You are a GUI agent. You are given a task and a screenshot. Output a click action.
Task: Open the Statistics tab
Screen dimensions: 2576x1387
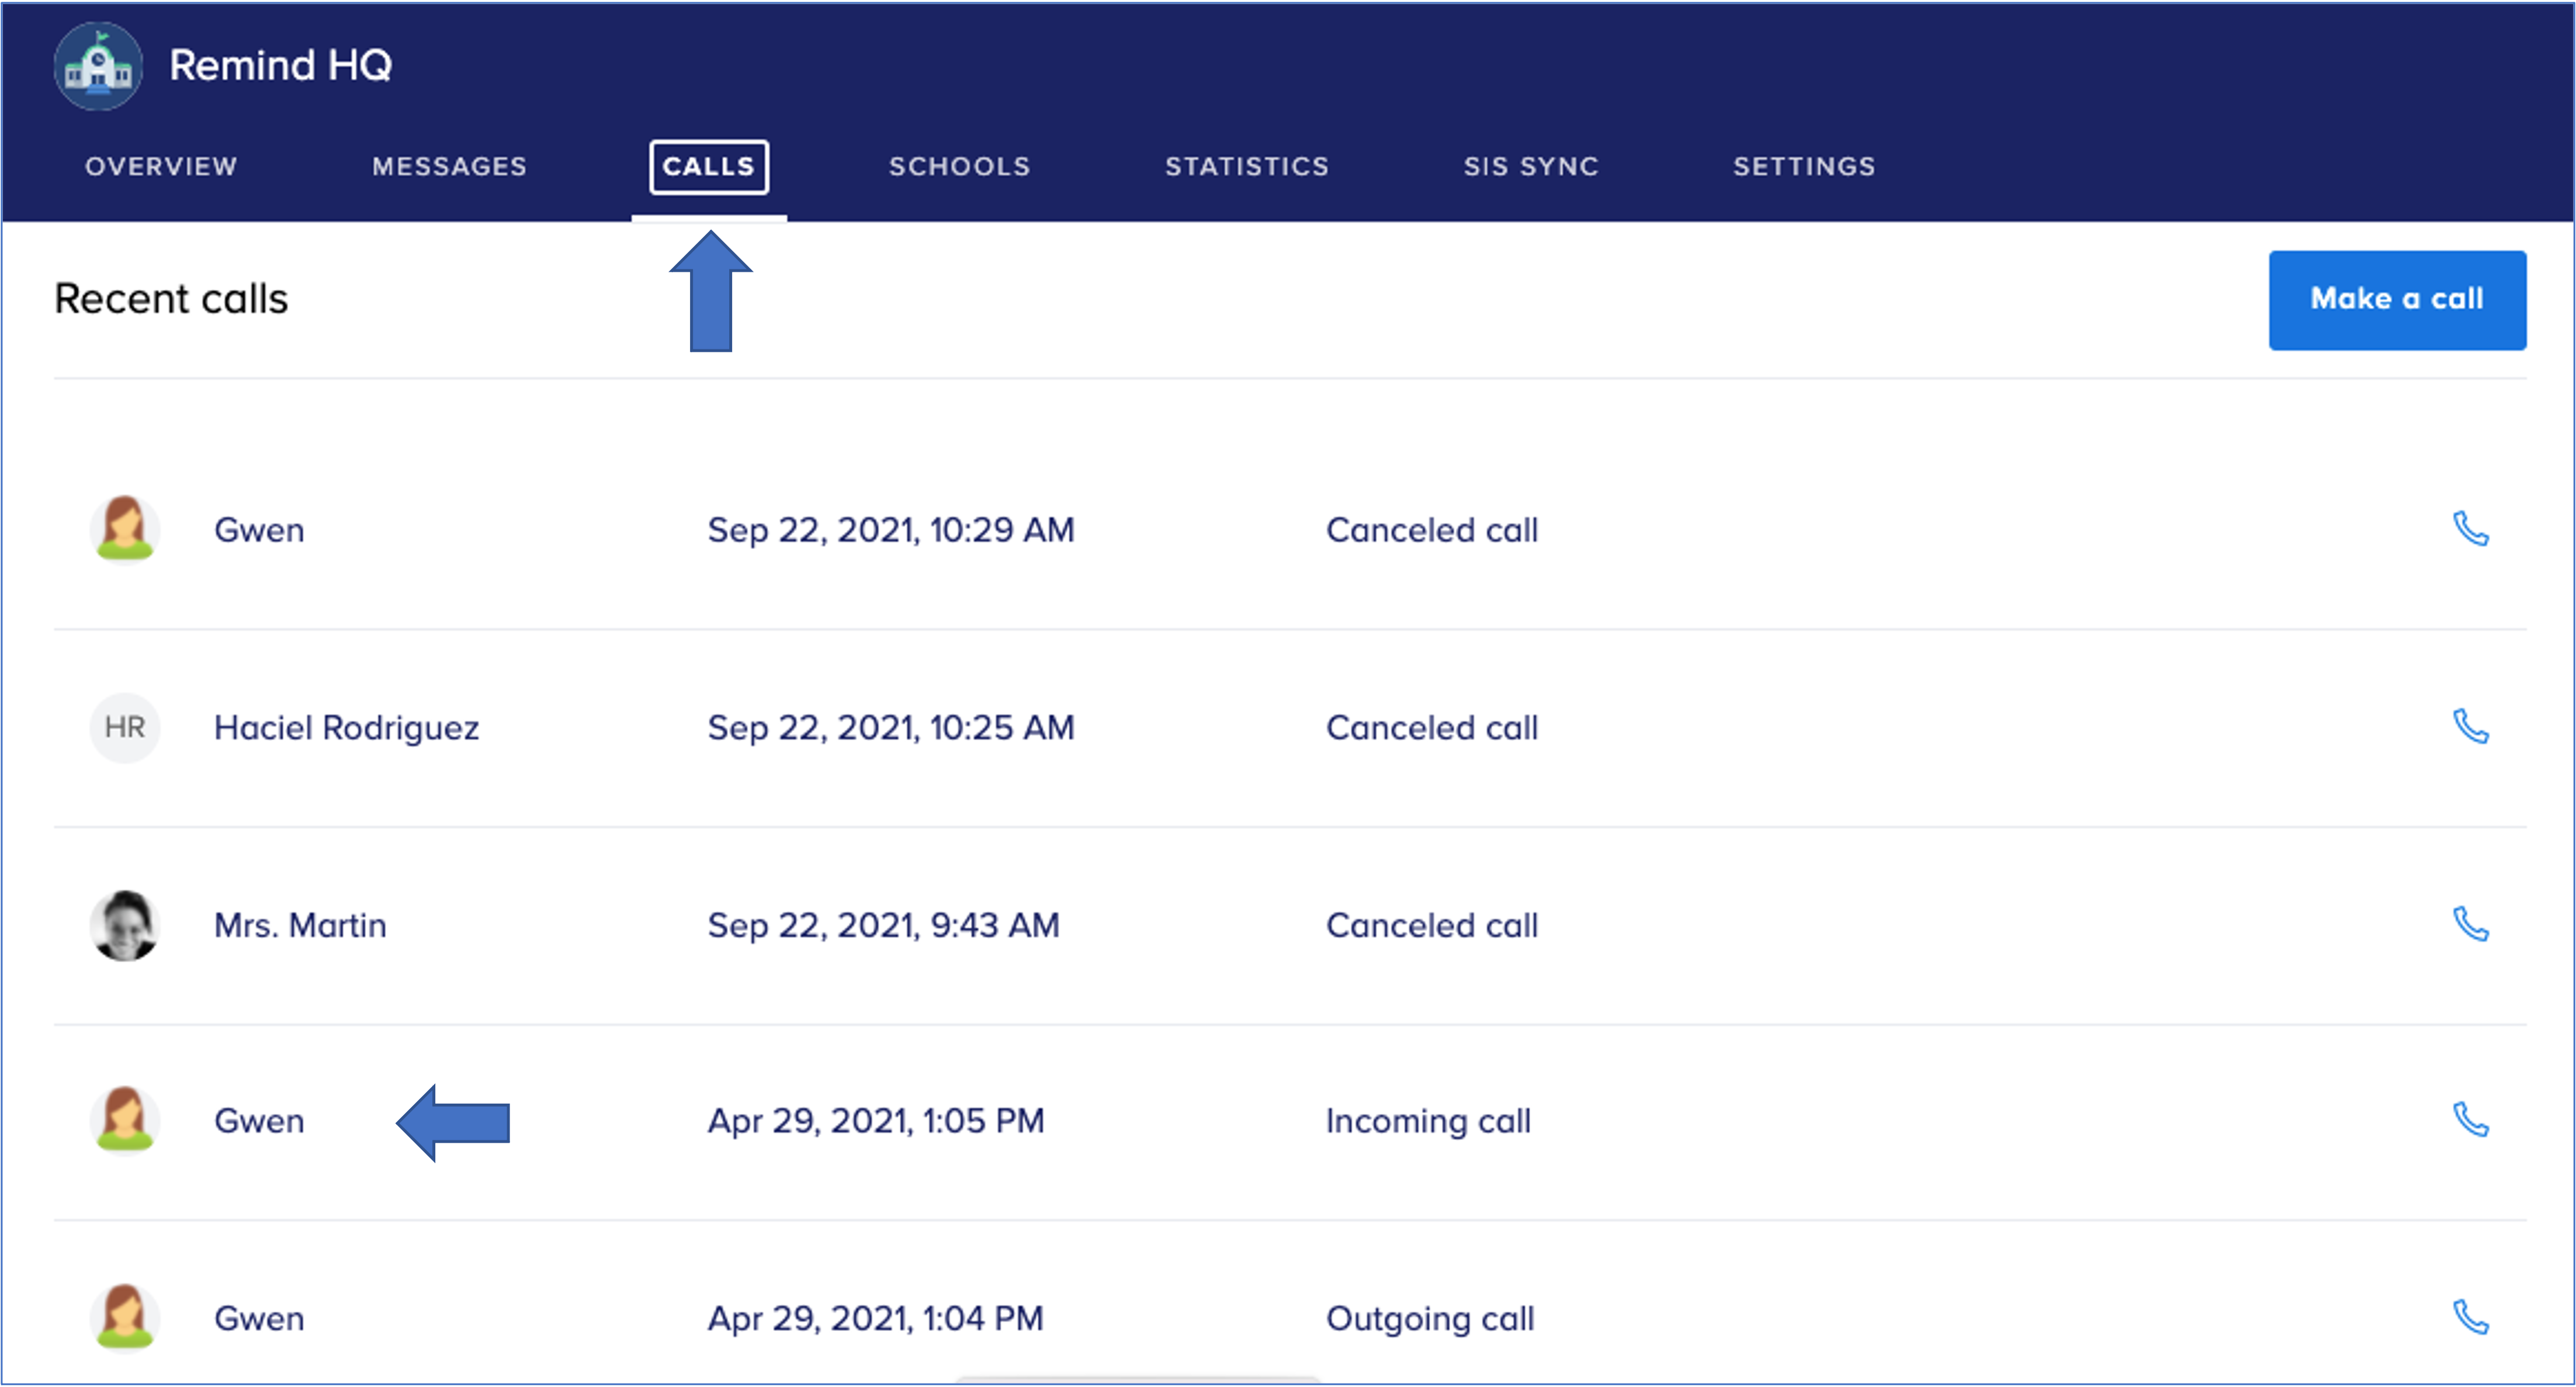pyautogui.click(x=1246, y=166)
